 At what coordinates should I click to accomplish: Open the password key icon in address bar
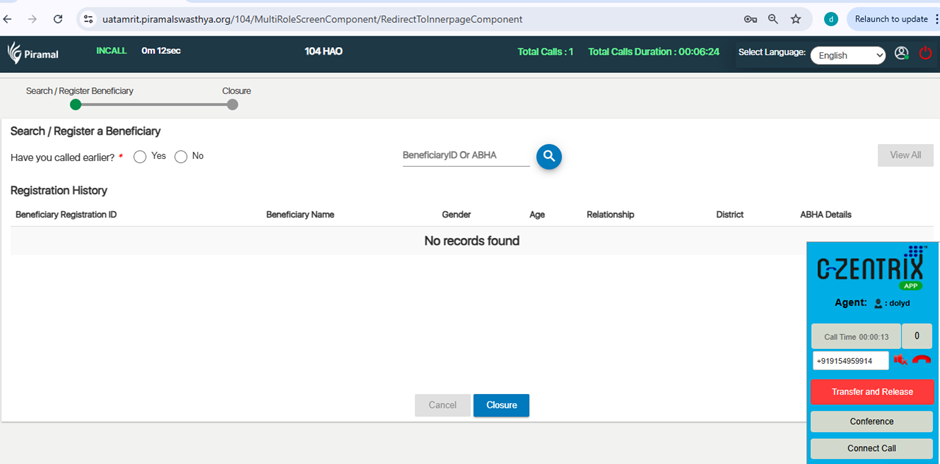click(x=750, y=19)
